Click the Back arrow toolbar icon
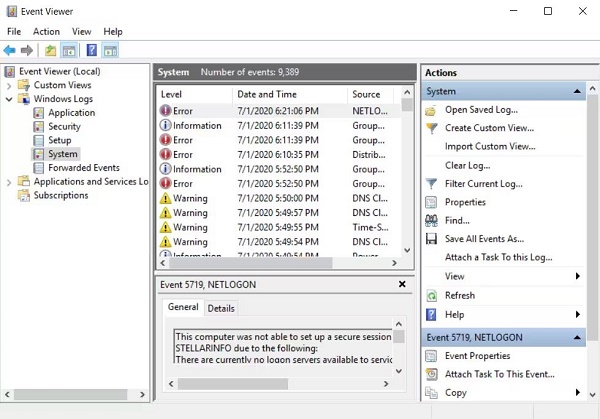Viewport: 600px width, 419px height. [x=10, y=50]
